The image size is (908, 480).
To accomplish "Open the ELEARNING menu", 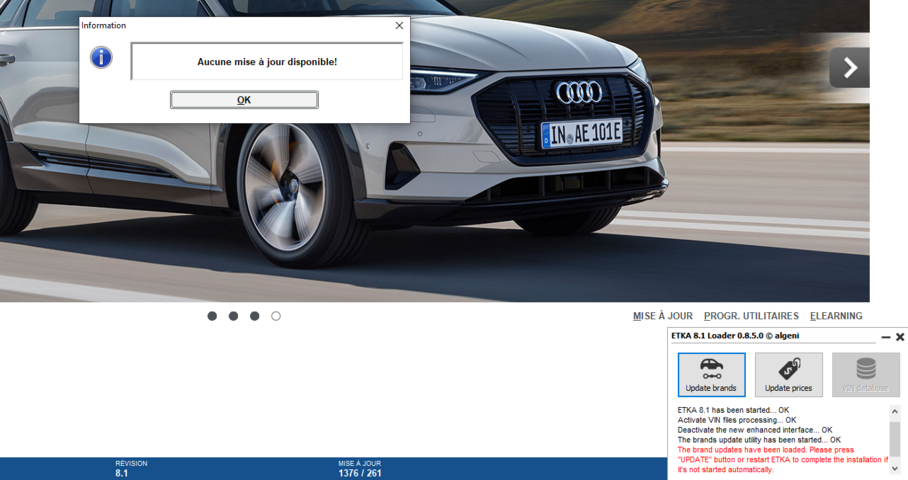I will [x=836, y=316].
